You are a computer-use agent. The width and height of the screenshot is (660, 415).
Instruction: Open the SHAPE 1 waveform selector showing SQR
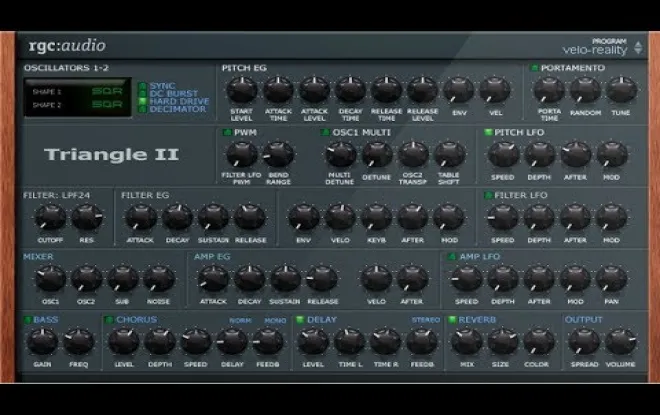click(x=107, y=92)
